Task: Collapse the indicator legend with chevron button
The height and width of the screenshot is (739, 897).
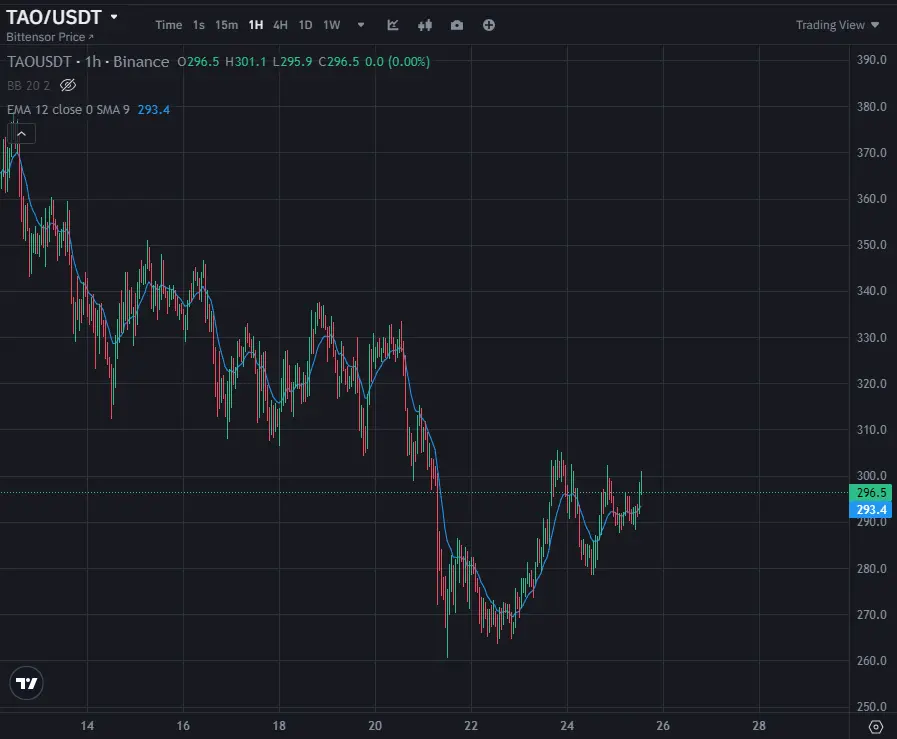Action: (22, 132)
